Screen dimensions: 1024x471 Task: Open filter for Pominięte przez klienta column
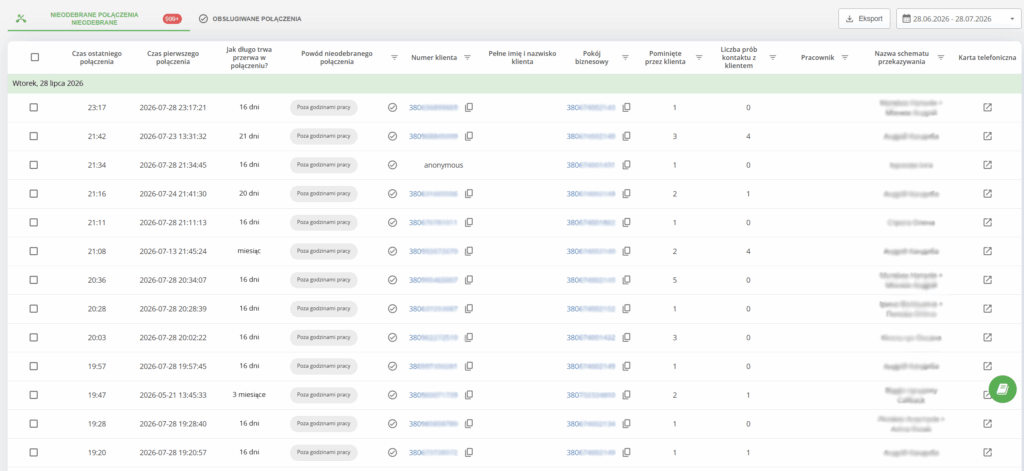(699, 57)
